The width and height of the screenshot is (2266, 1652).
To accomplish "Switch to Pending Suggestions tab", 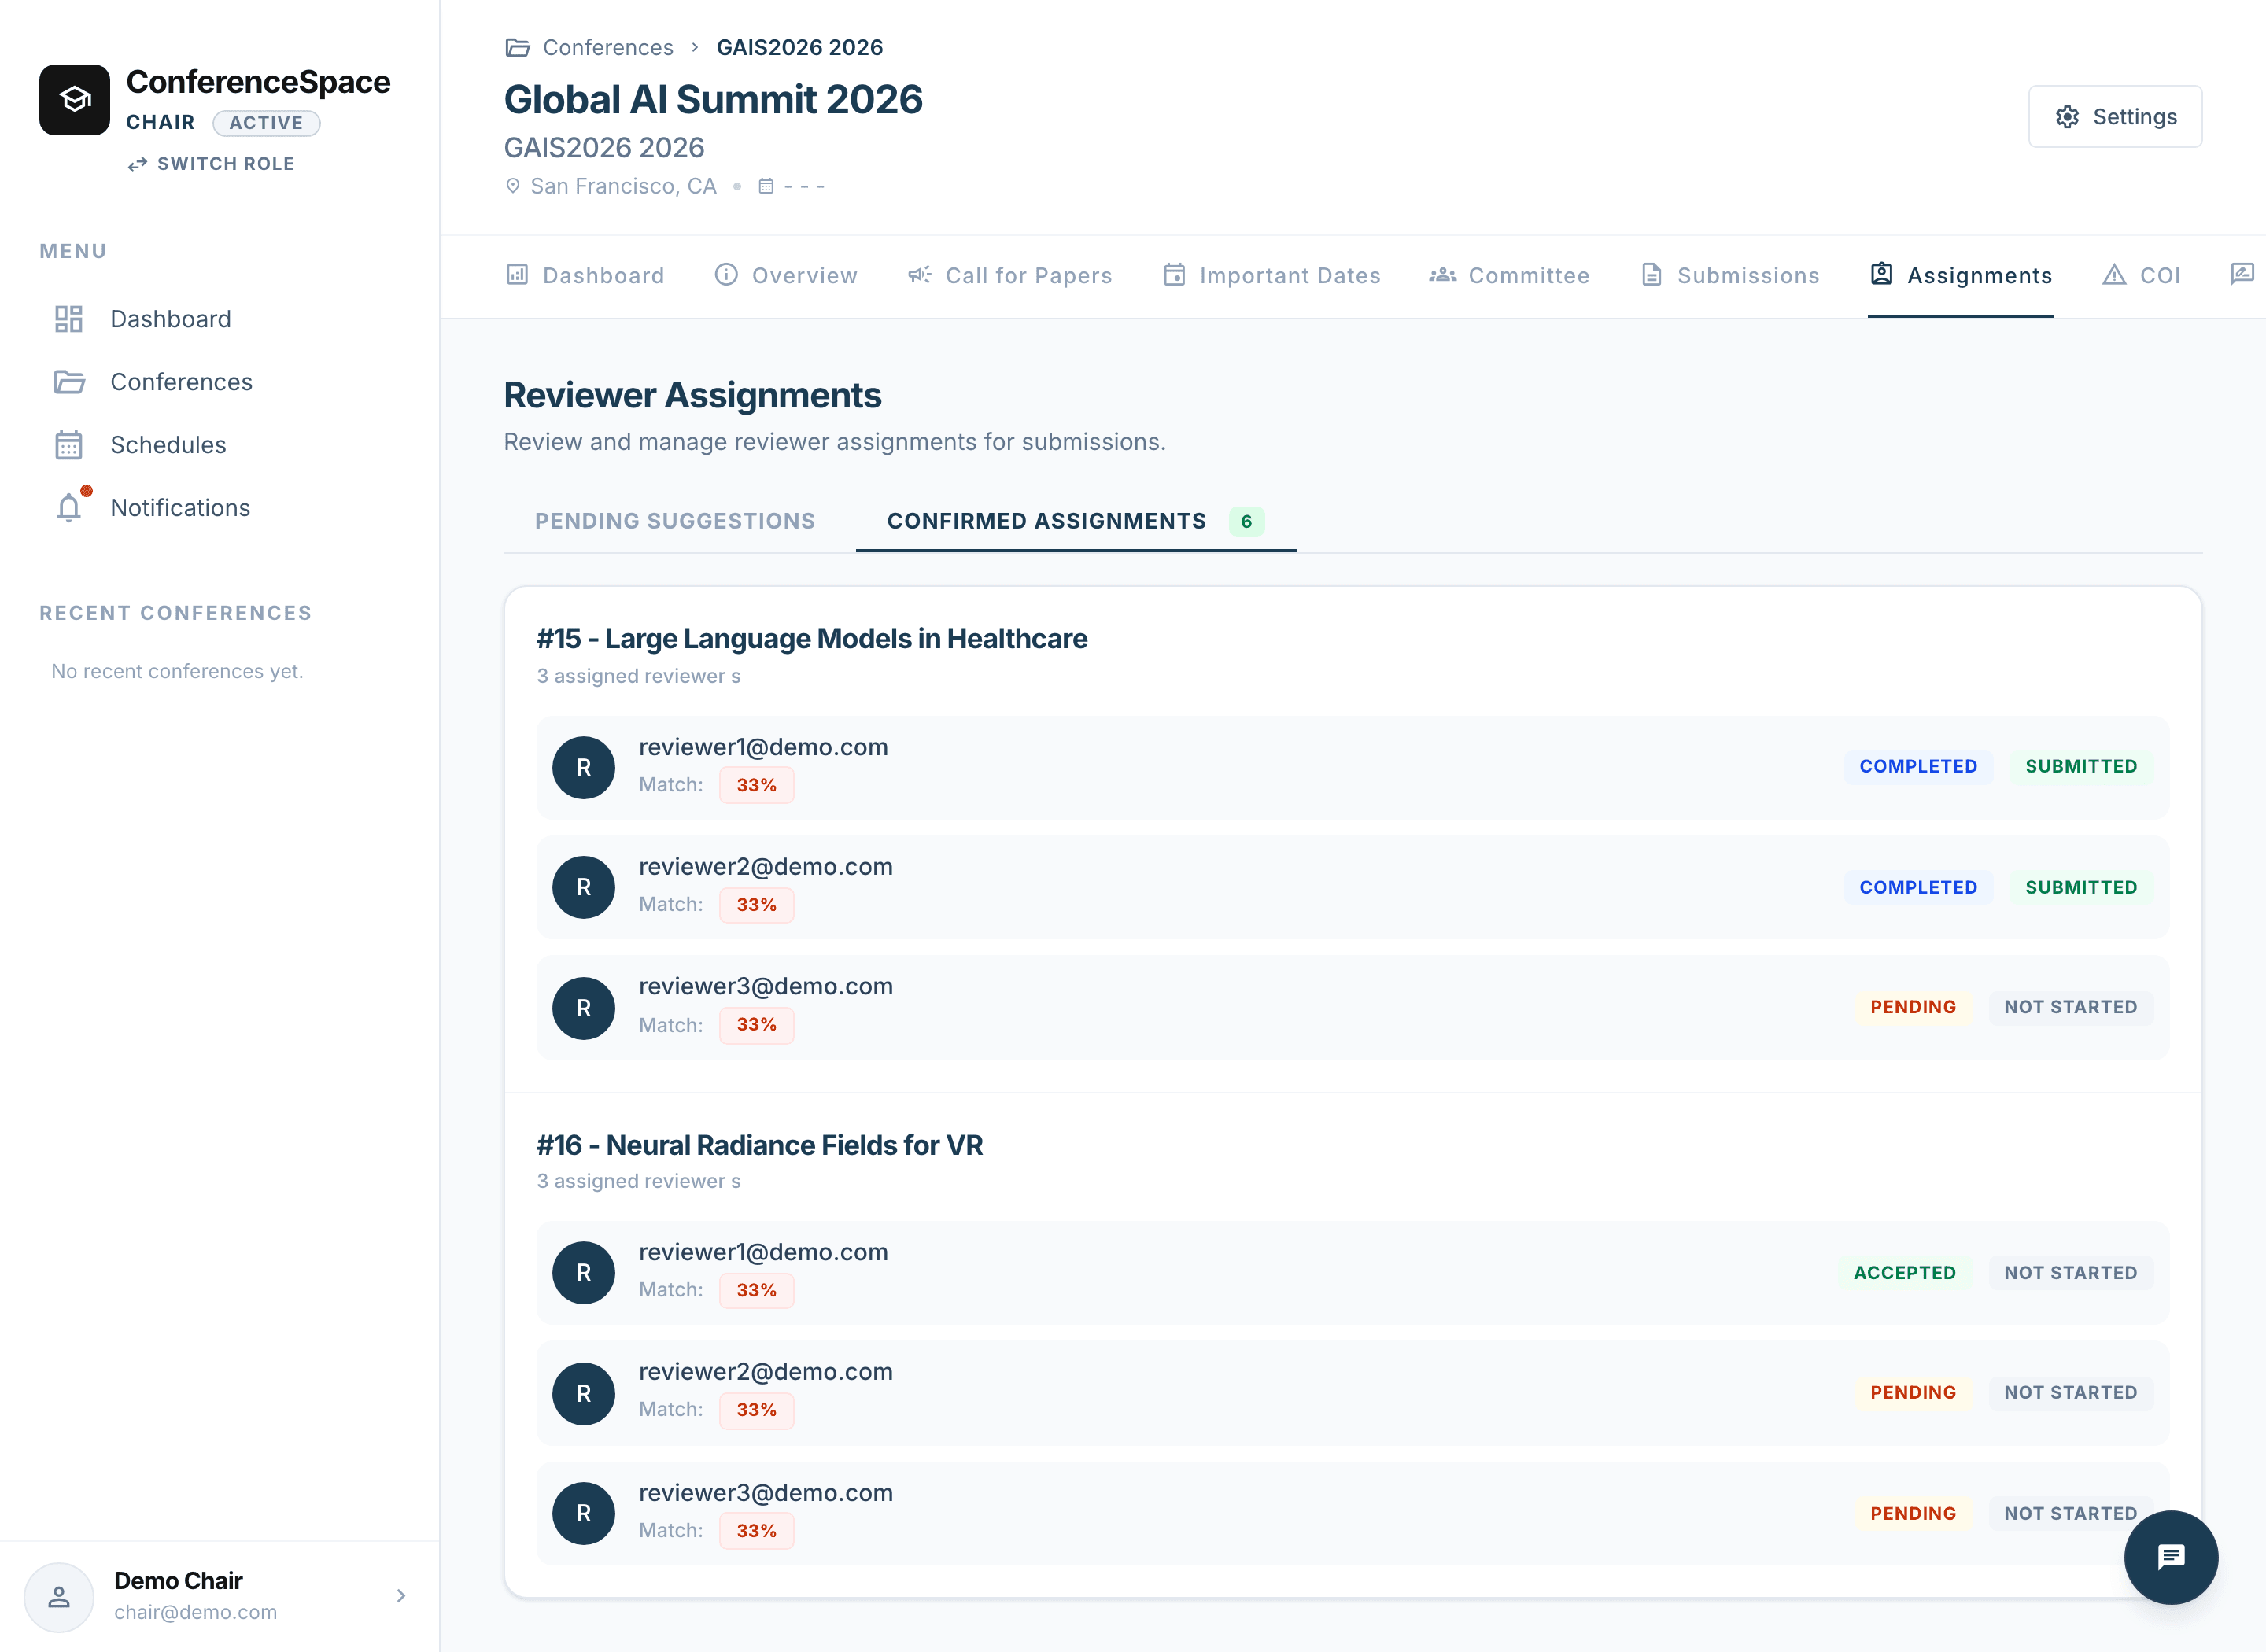I will point(675,521).
